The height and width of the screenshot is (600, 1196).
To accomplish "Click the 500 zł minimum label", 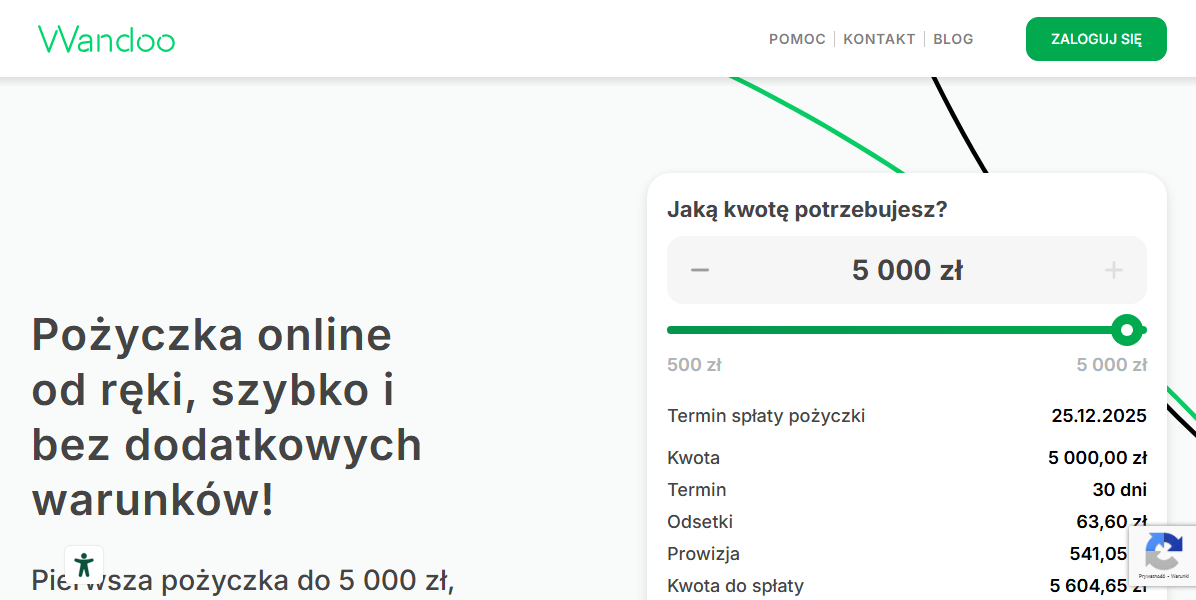I will coord(694,365).
